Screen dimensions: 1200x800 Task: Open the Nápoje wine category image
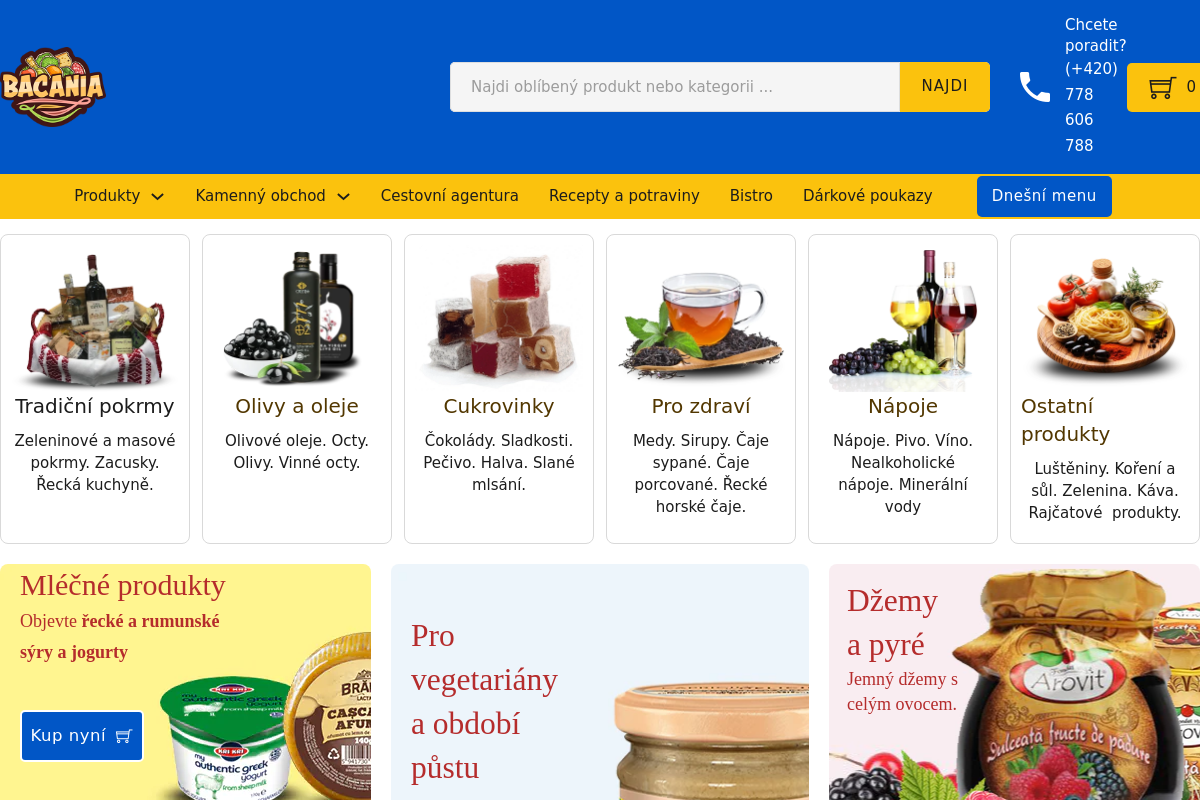click(x=903, y=320)
